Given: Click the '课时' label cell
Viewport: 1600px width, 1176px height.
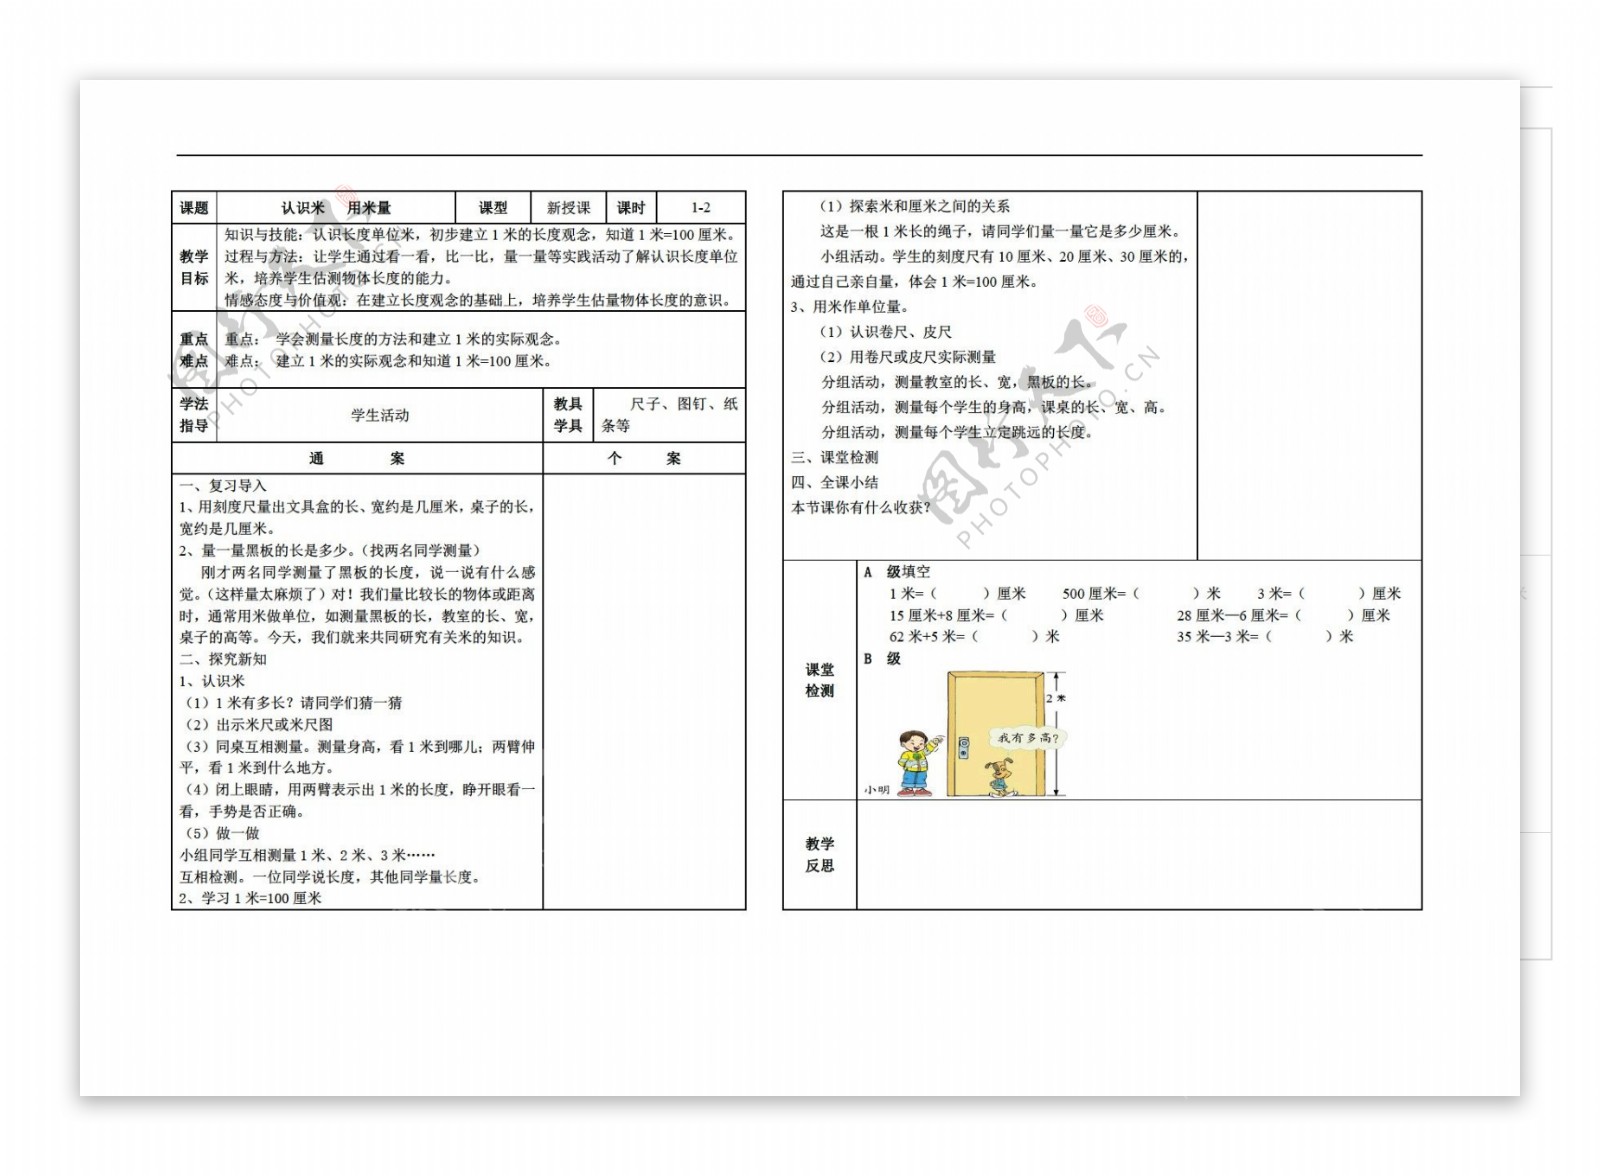Looking at the screenshot, I should [631, 208].
